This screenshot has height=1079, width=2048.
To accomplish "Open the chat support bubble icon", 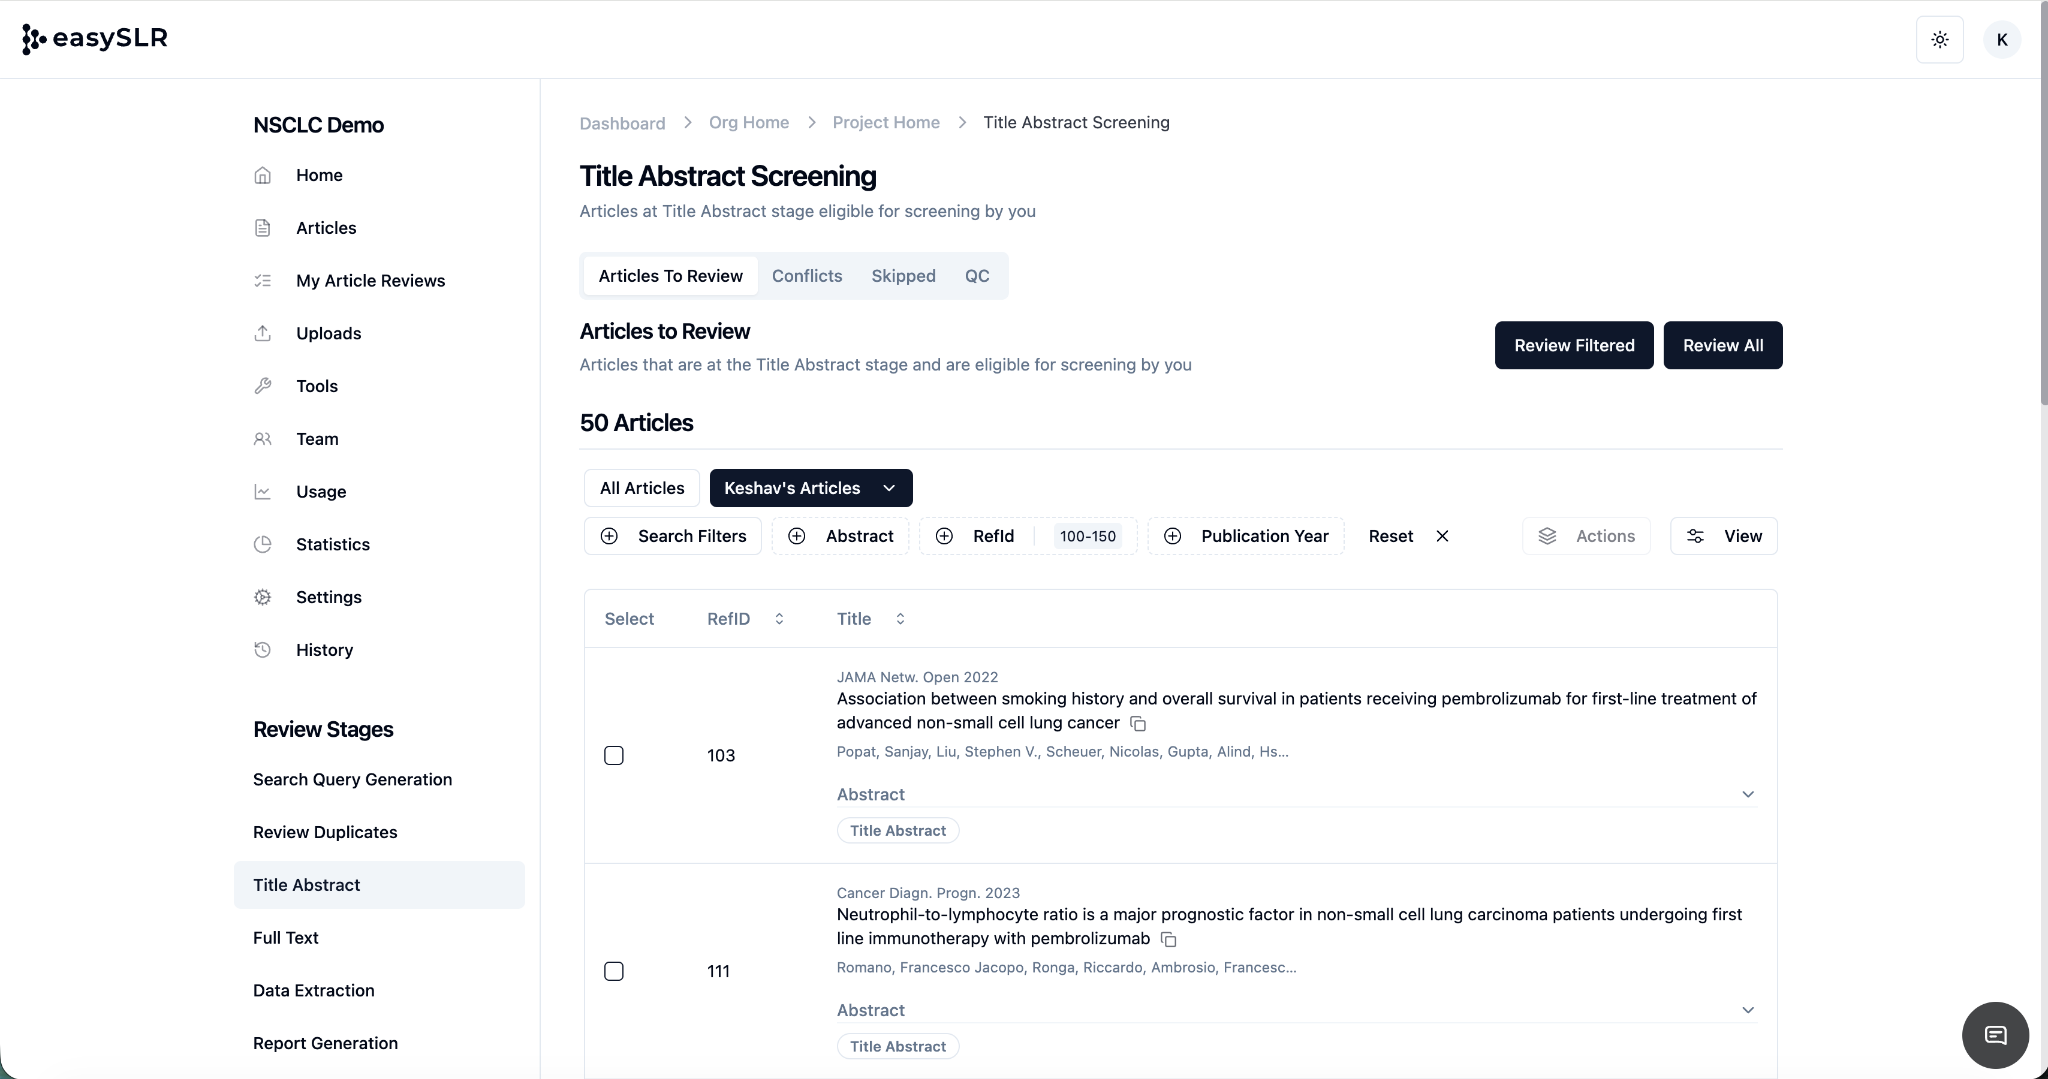I will [1995, 1035].
